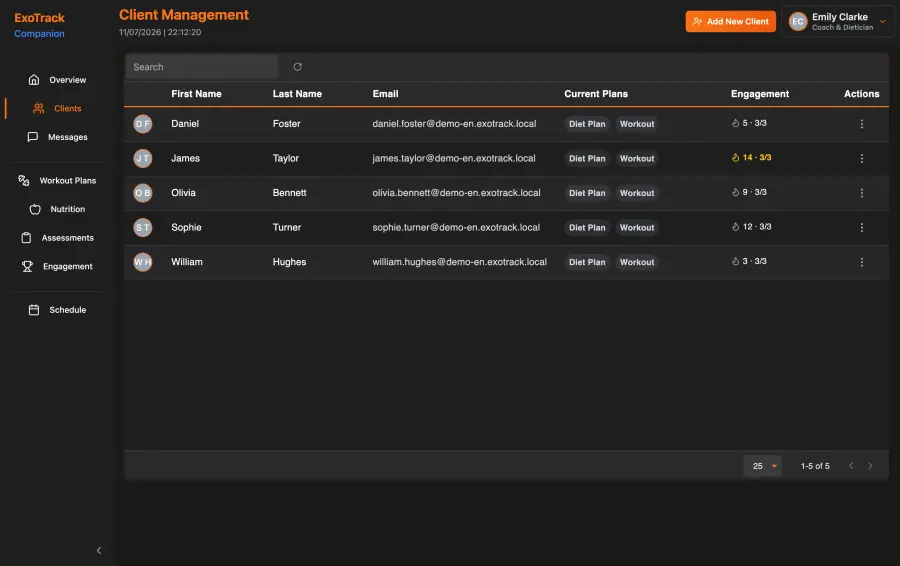Screen dimensions: 900x566
Task: Sort by Last Name column
Action: [297, 94]
